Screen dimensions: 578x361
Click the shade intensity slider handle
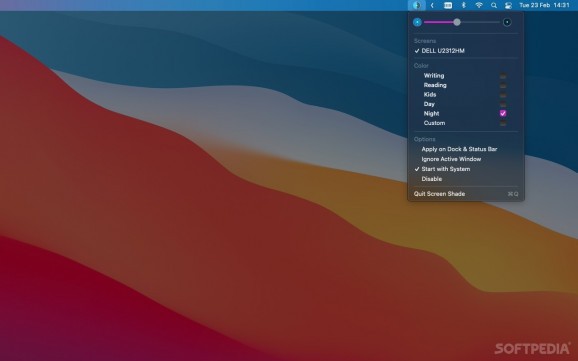tap(457, 22)
